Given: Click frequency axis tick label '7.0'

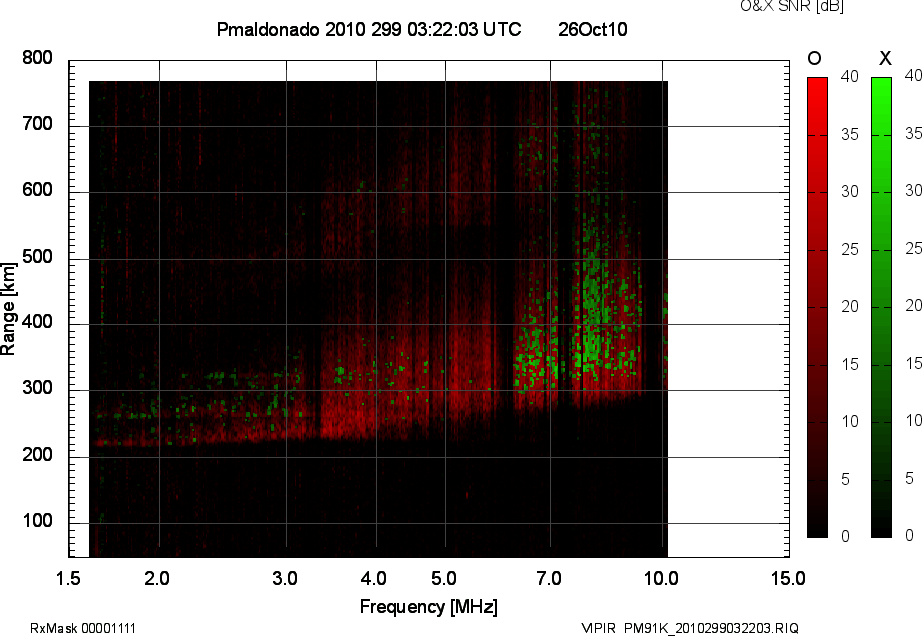Looking at the screenshot, I should click(549, 579).
